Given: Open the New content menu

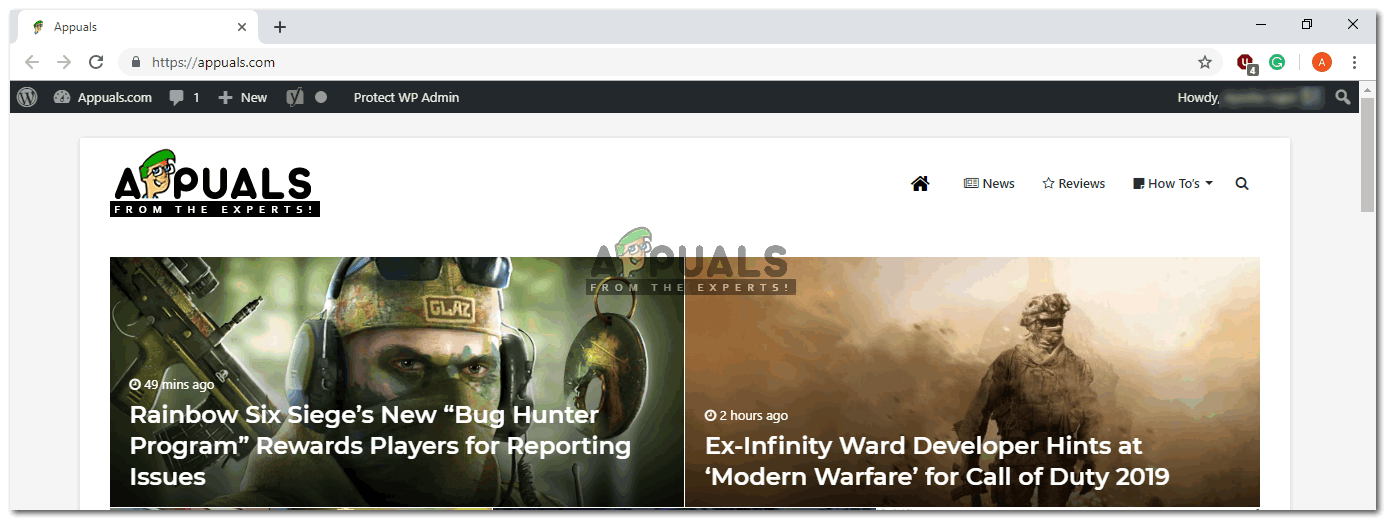Looking at the screenshot, I should click(x=242, y=97).
